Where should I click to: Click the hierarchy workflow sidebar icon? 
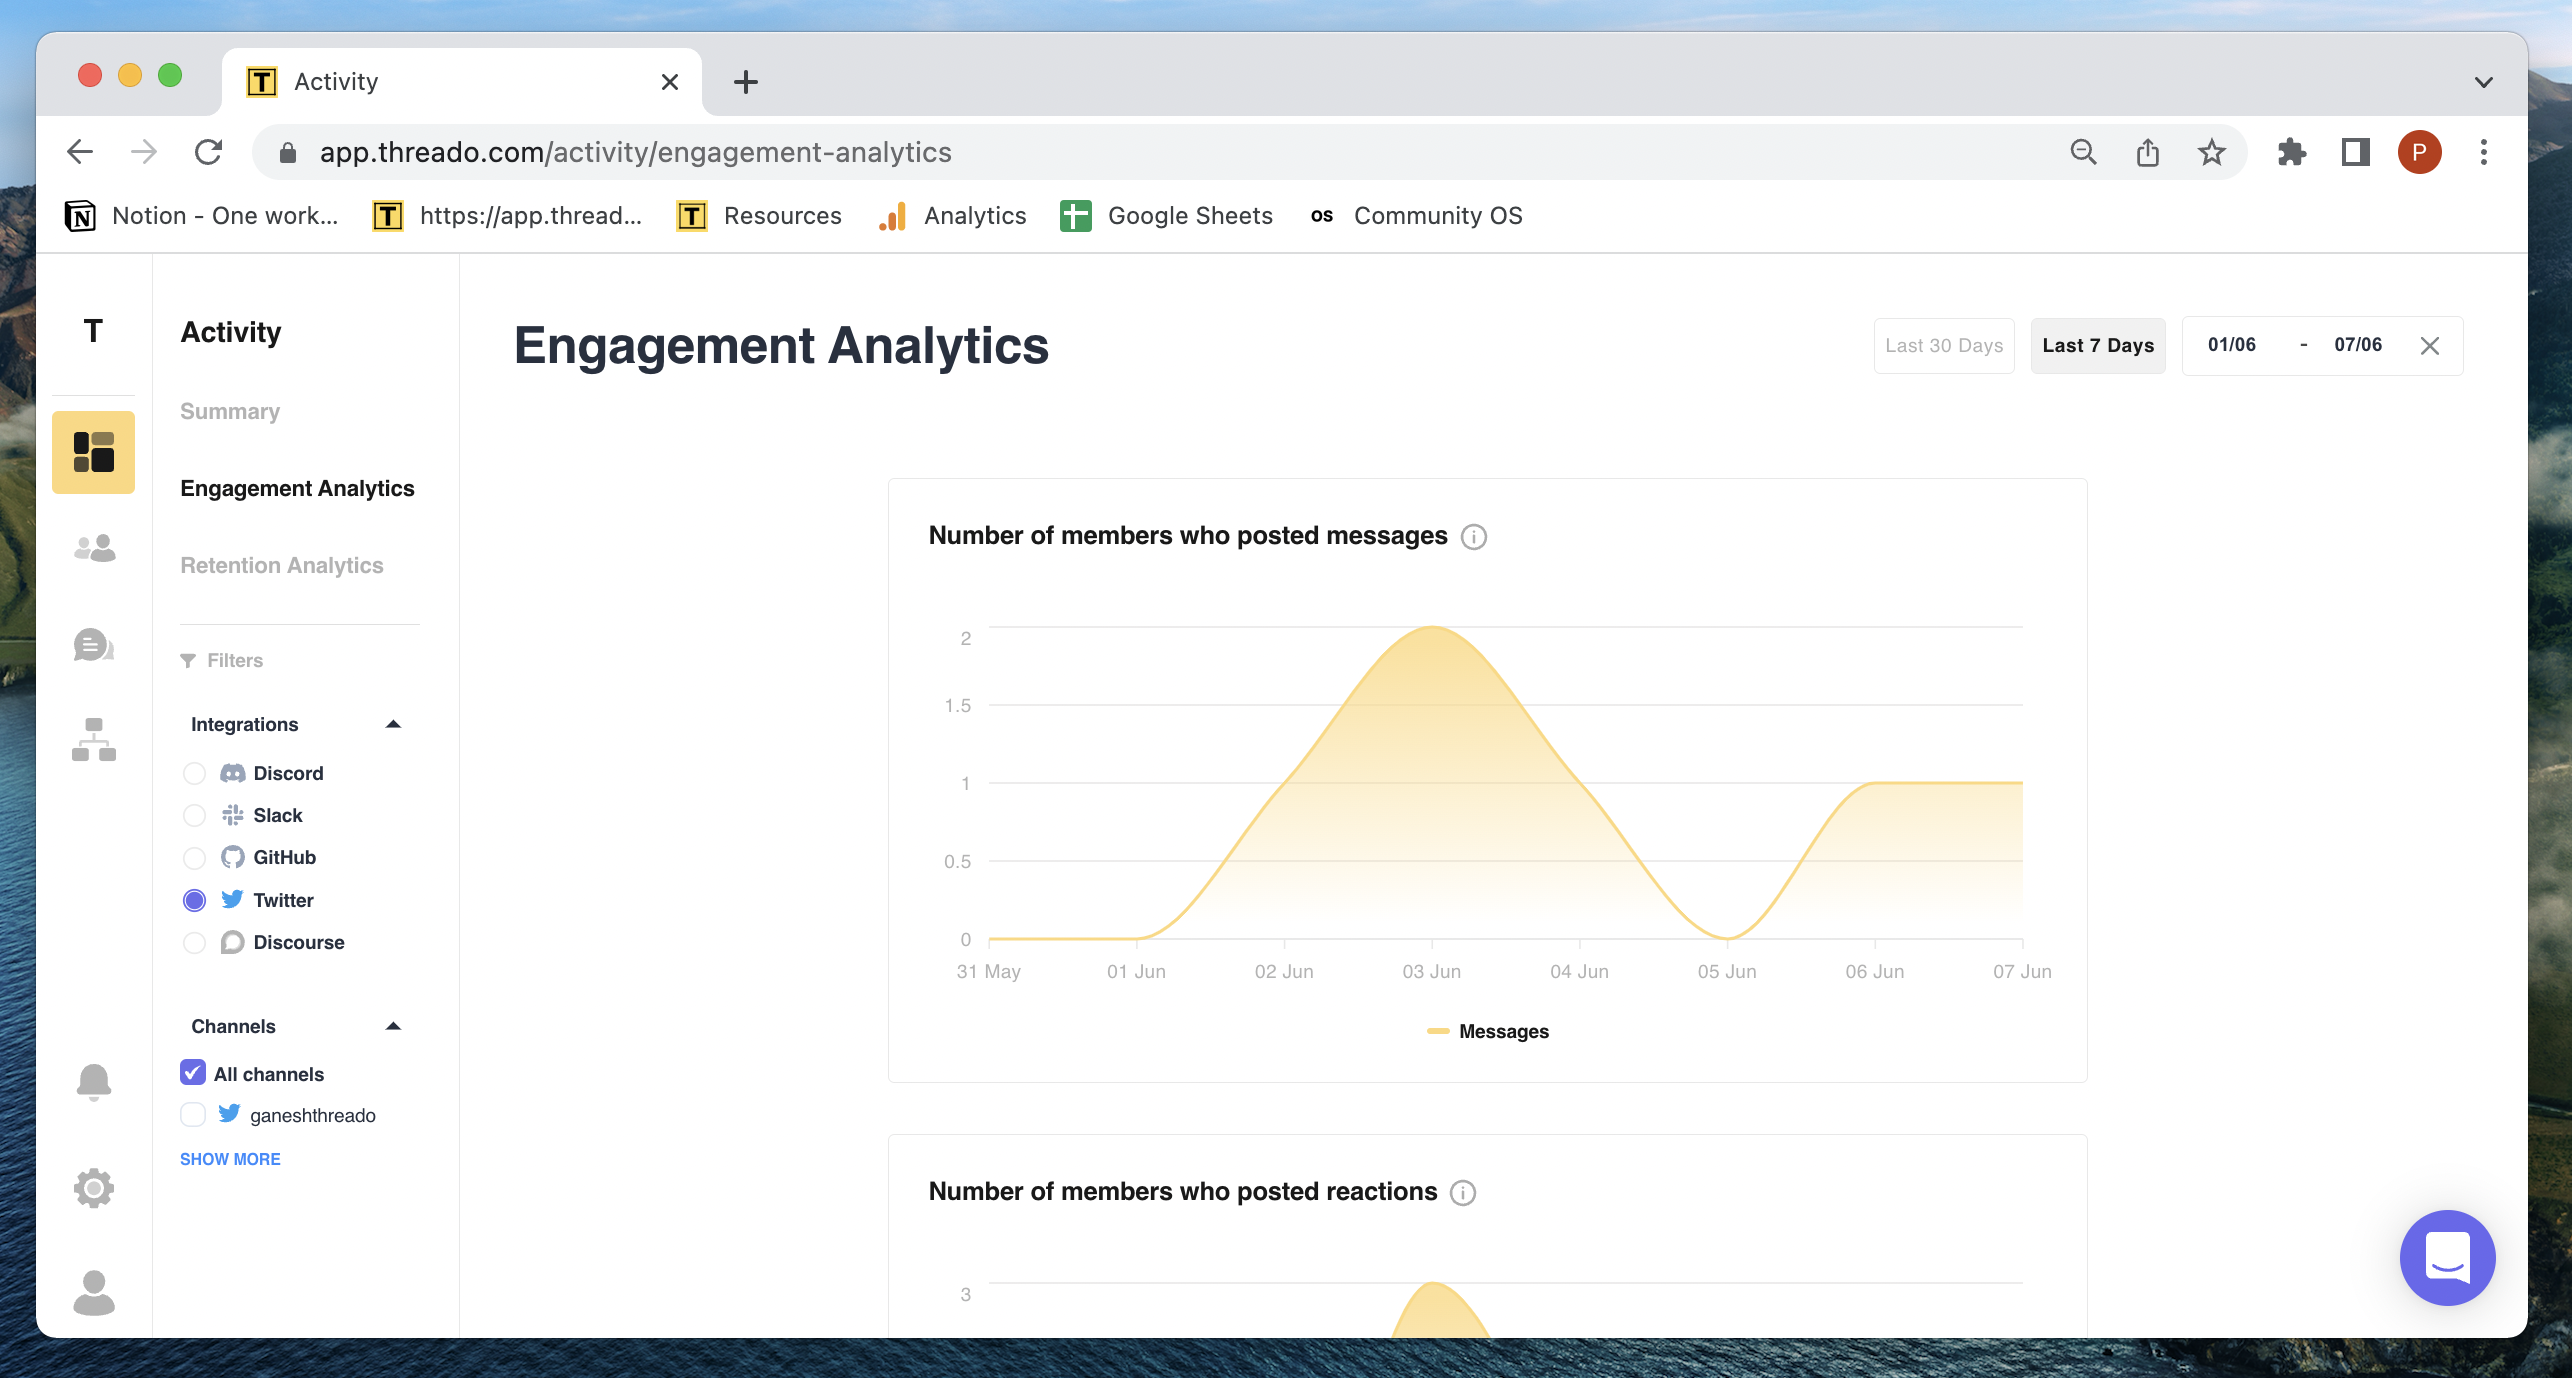coord(94,740)
